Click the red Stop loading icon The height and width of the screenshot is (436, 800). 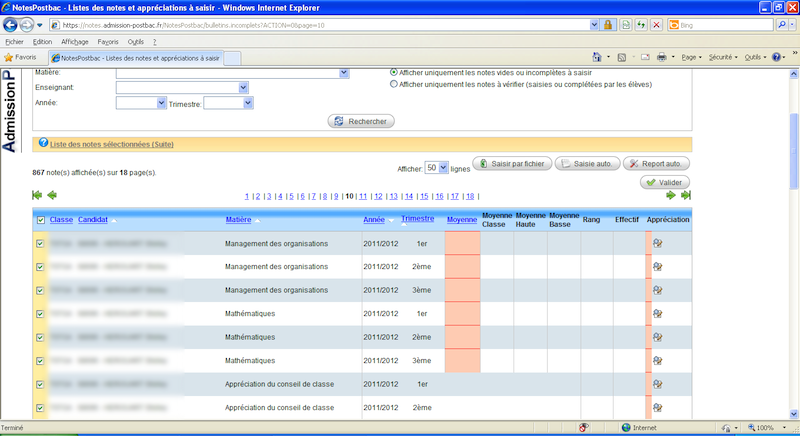click(x=656, y=24)
